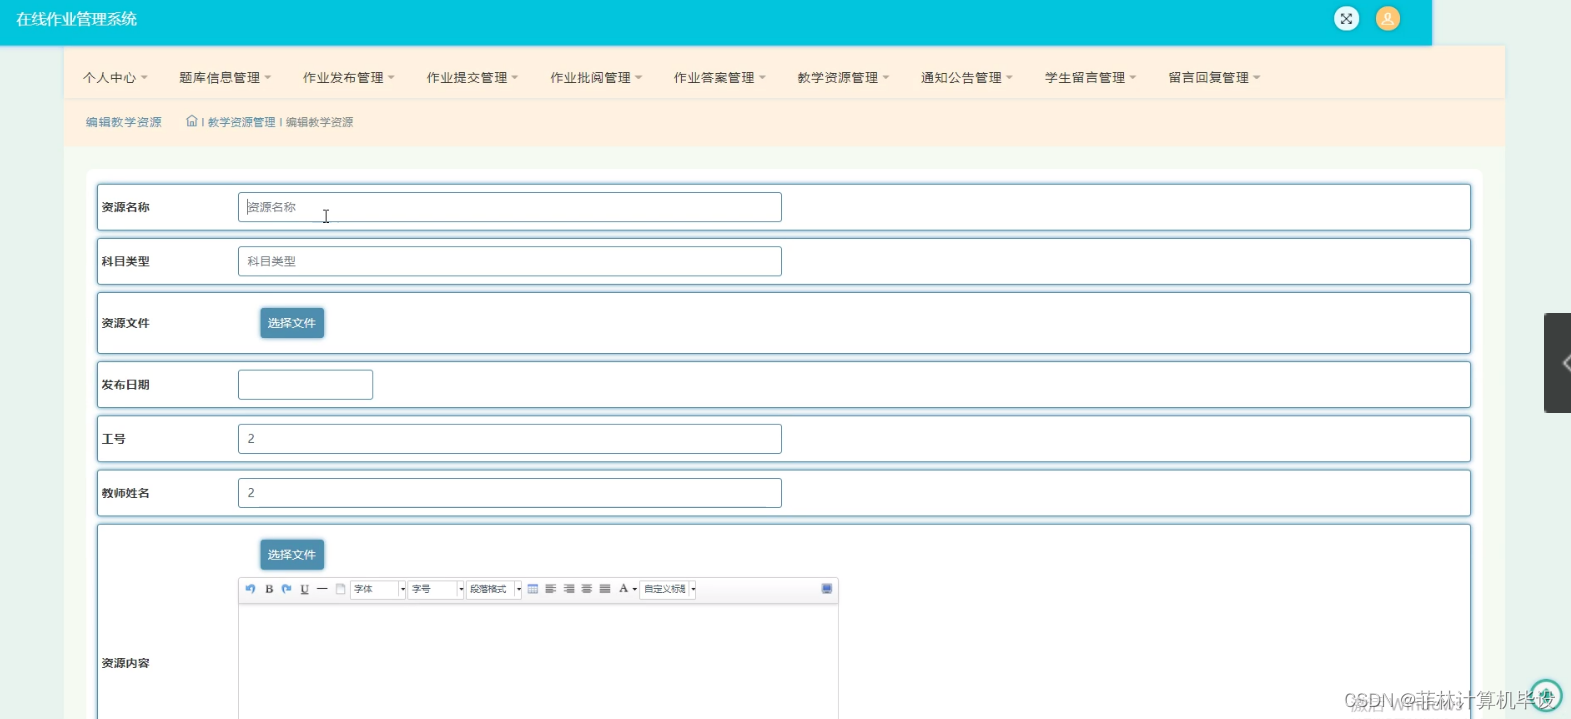This screenshot has height=719, width=1571.
Task: Click inside the 资源内容 editor text area
Action: (x=538, y=660)
